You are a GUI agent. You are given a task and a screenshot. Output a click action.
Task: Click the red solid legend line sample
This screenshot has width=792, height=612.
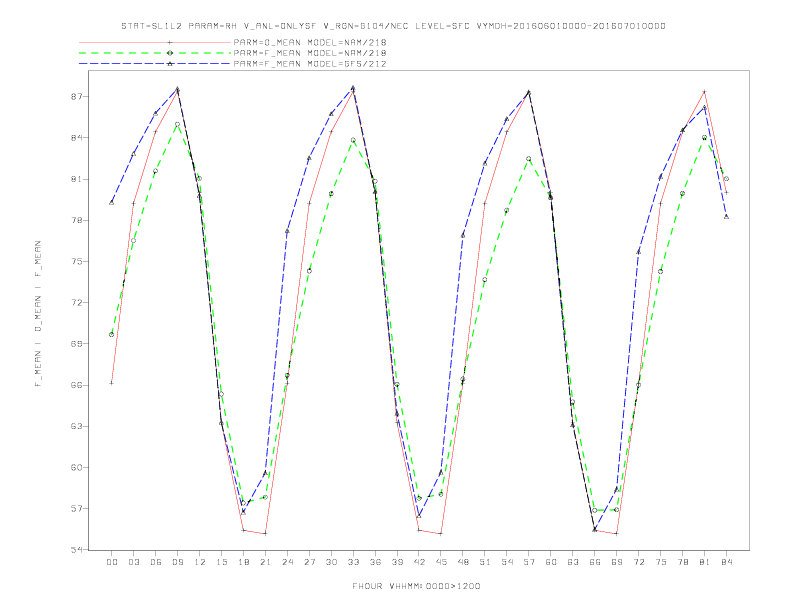tap(155, 42)
